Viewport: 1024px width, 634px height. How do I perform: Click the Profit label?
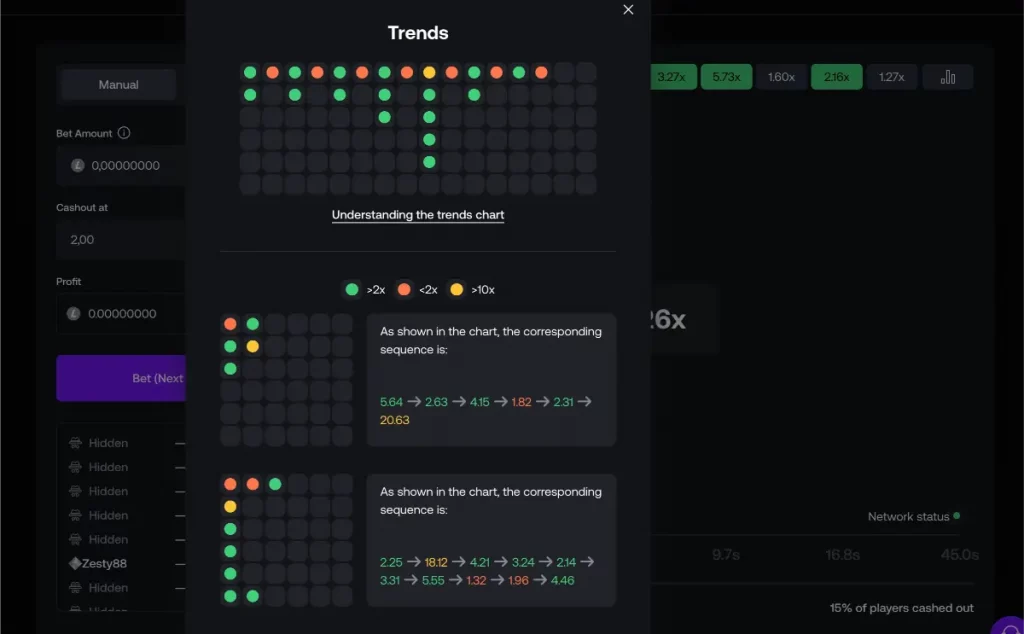(69, 281)
